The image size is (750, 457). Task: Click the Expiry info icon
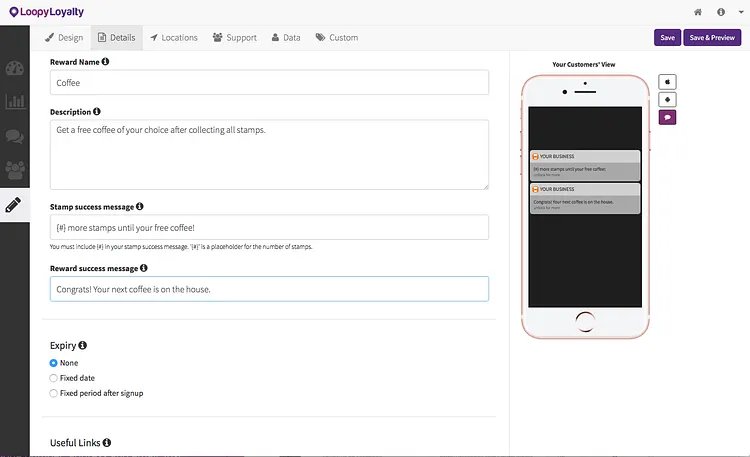[x=82, y=345]
